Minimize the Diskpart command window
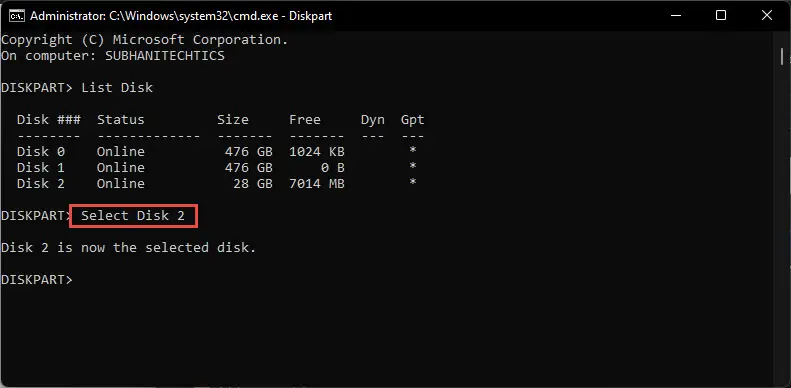This screenshot has width=791, height=388. [675, 16]
